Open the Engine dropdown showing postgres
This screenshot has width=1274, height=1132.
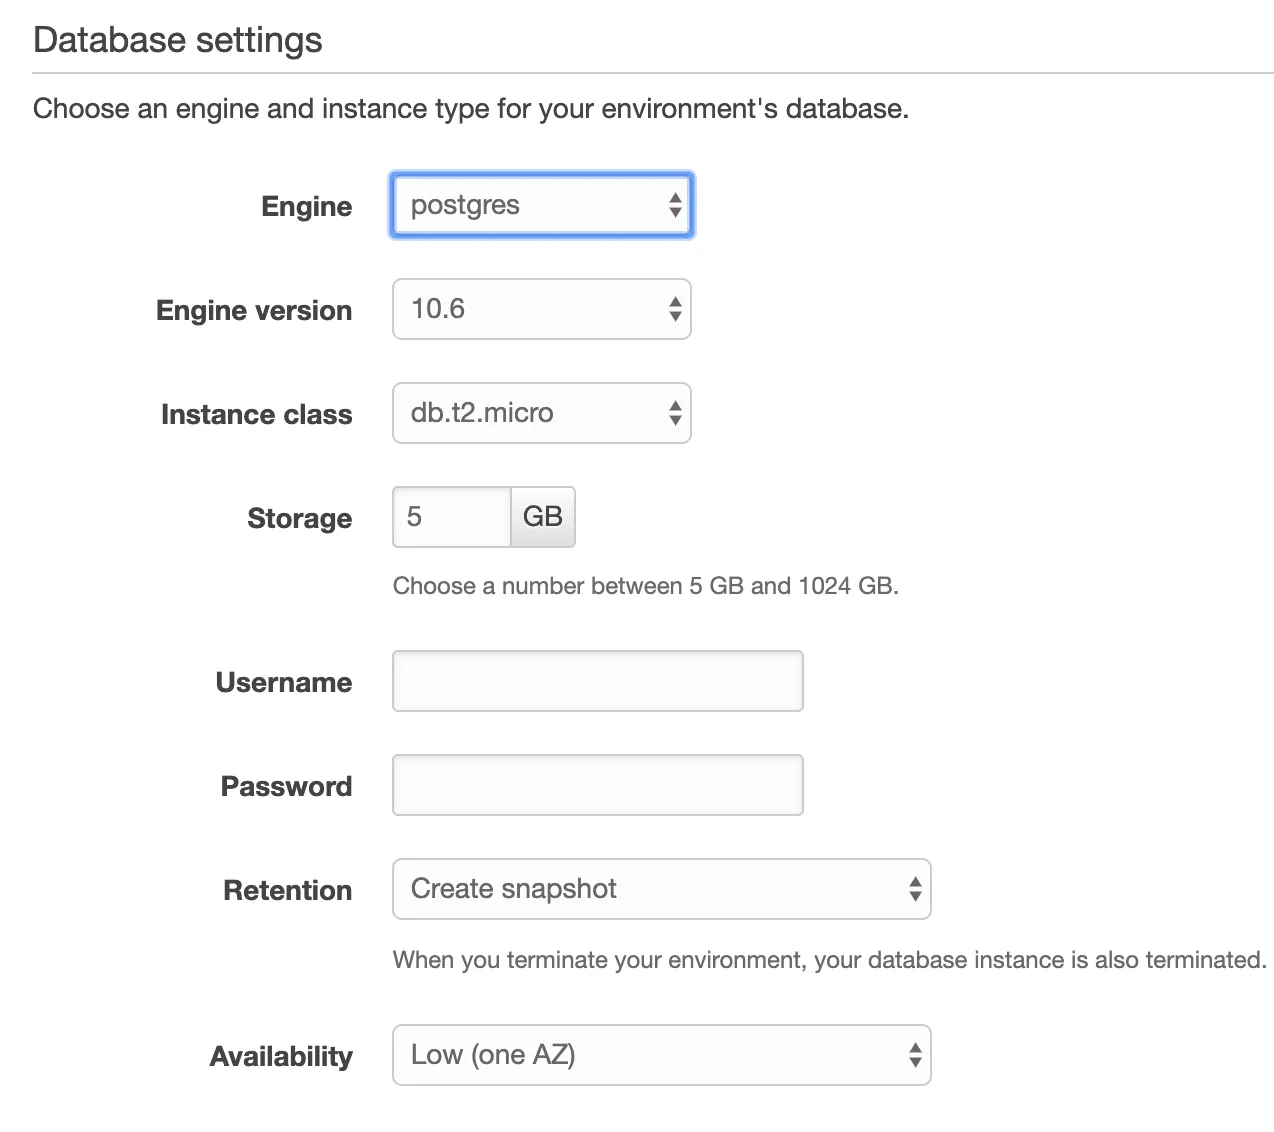tap(541, 206)
